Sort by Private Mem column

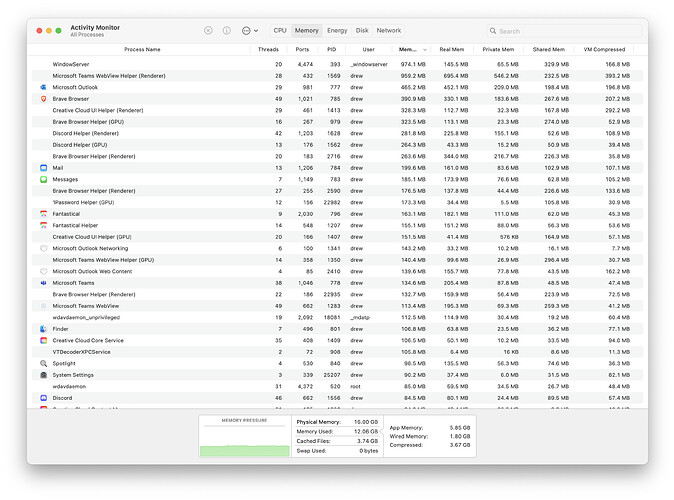(x=498, y=49)
